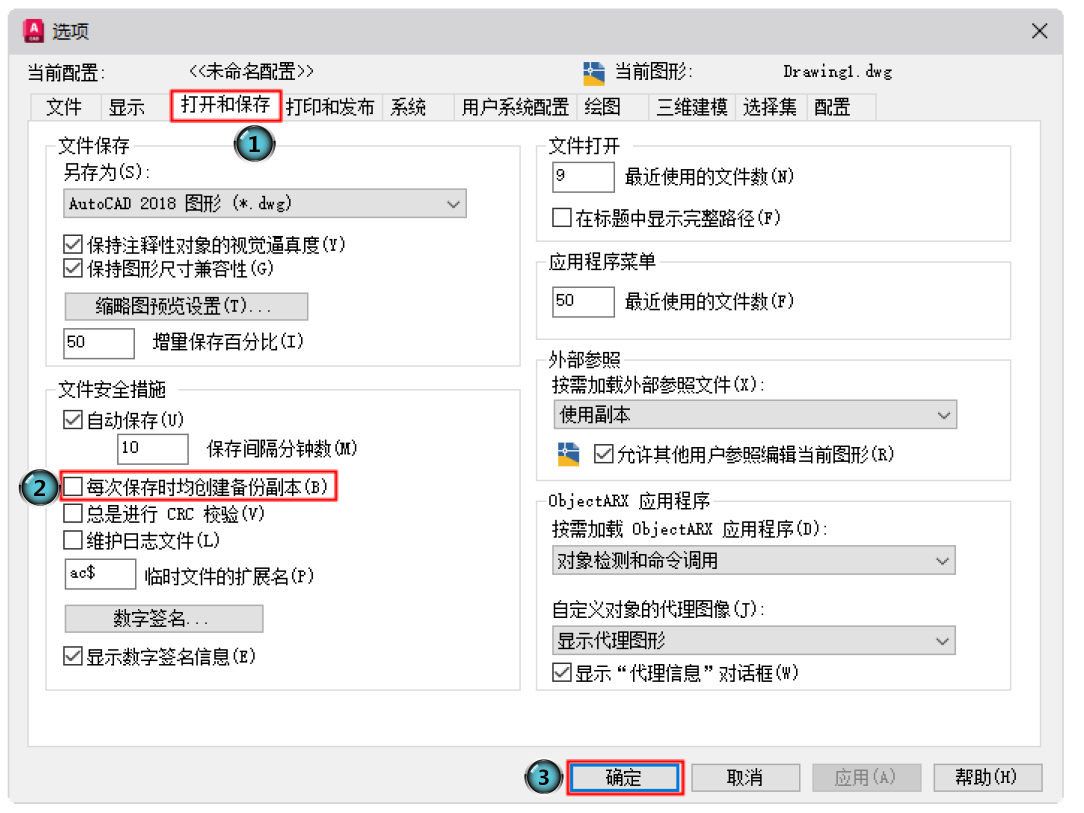Switch to the 三维建模 tab
1084x813 pixels.
[691, 107]
